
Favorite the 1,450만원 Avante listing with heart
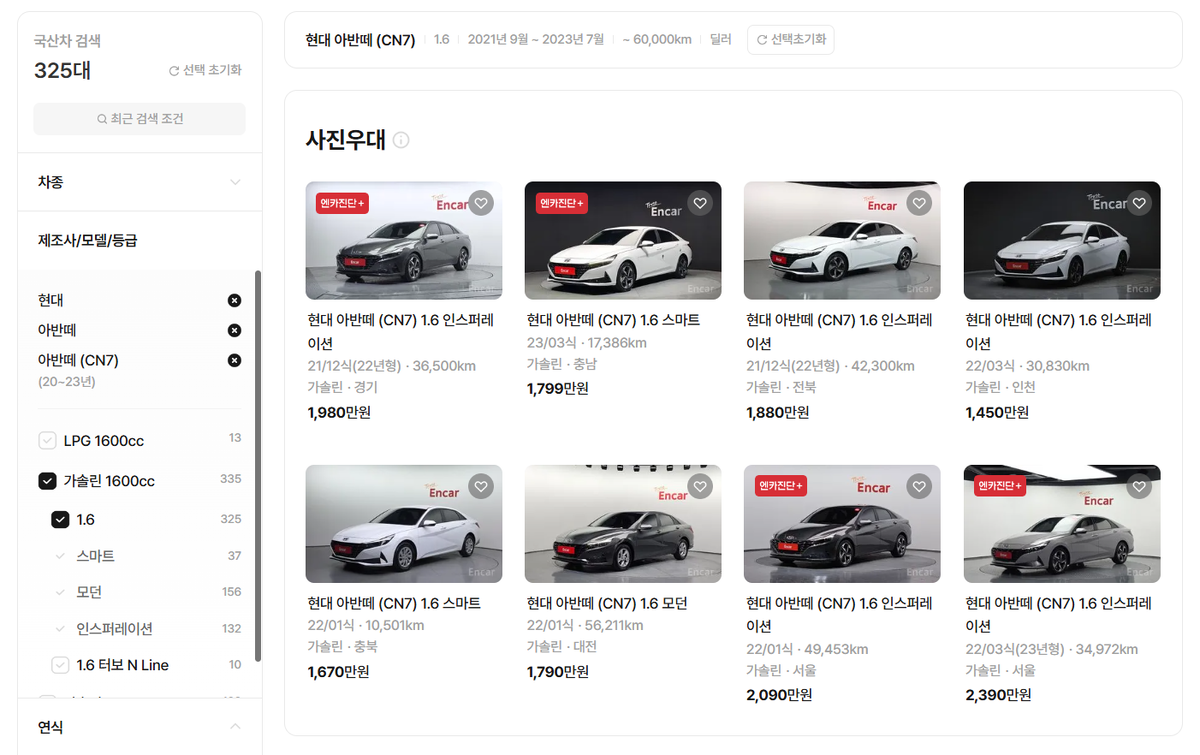point(1139,203)
